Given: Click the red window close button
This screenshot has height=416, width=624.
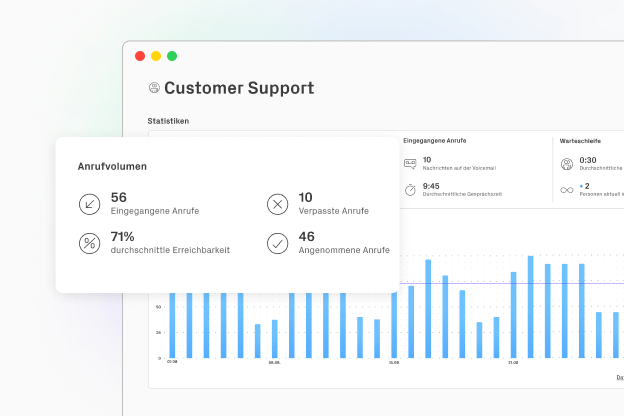Looking at the screenshot, I should click(x=140, y=56).
